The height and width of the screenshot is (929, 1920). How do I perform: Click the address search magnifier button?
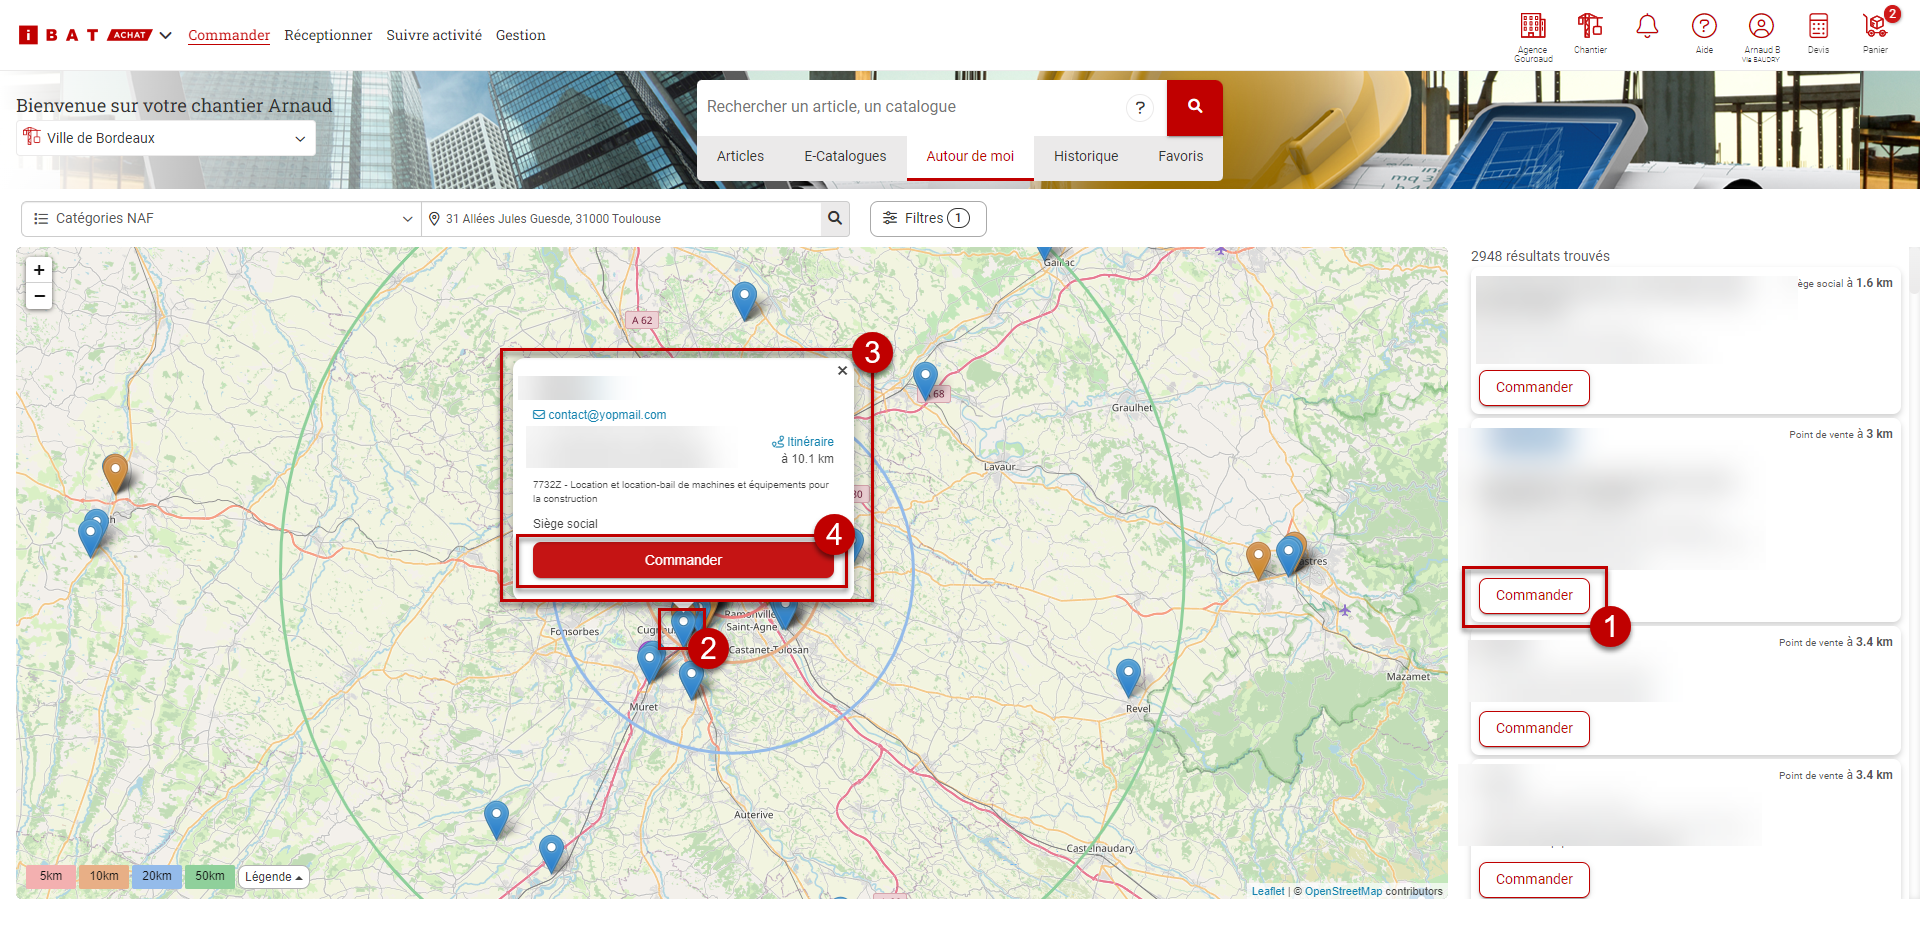(x=835, y=219)
